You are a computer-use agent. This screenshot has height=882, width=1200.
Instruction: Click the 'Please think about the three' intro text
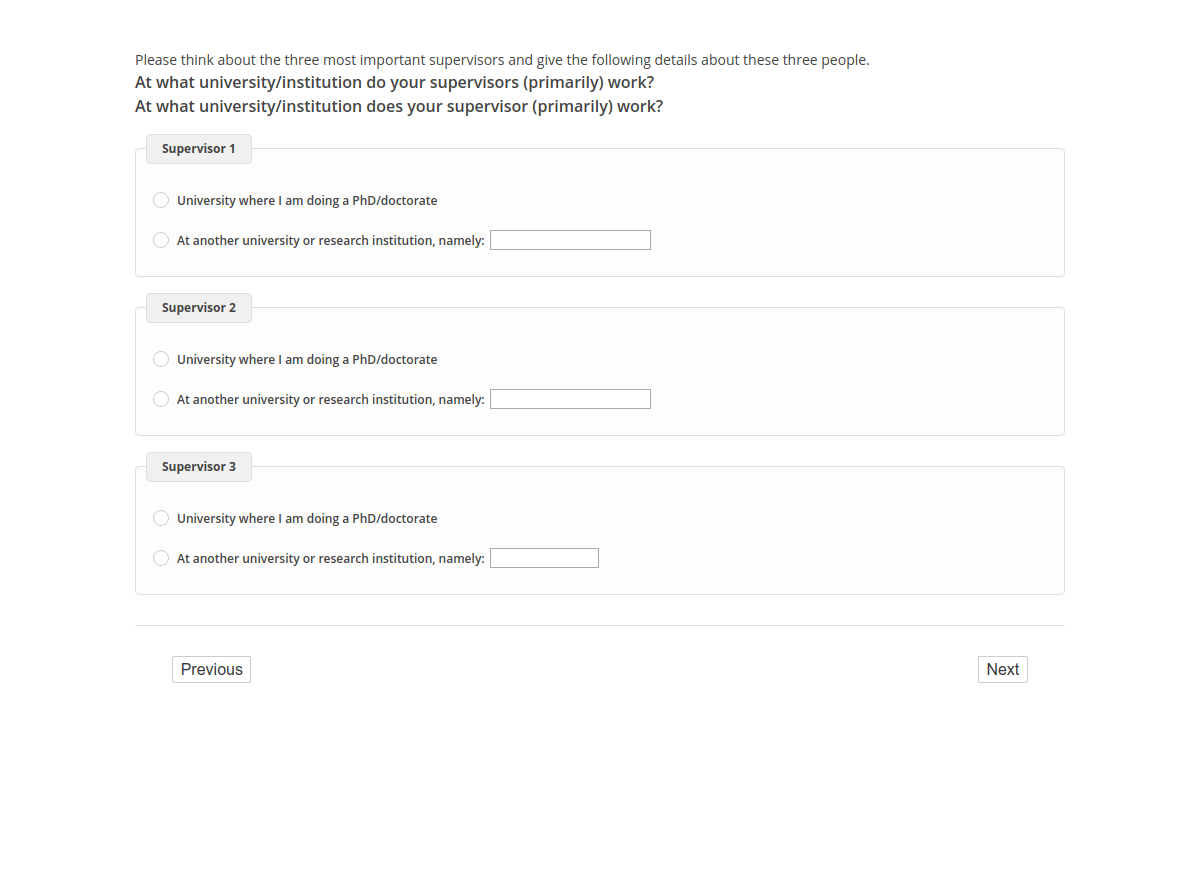(502, 60)
